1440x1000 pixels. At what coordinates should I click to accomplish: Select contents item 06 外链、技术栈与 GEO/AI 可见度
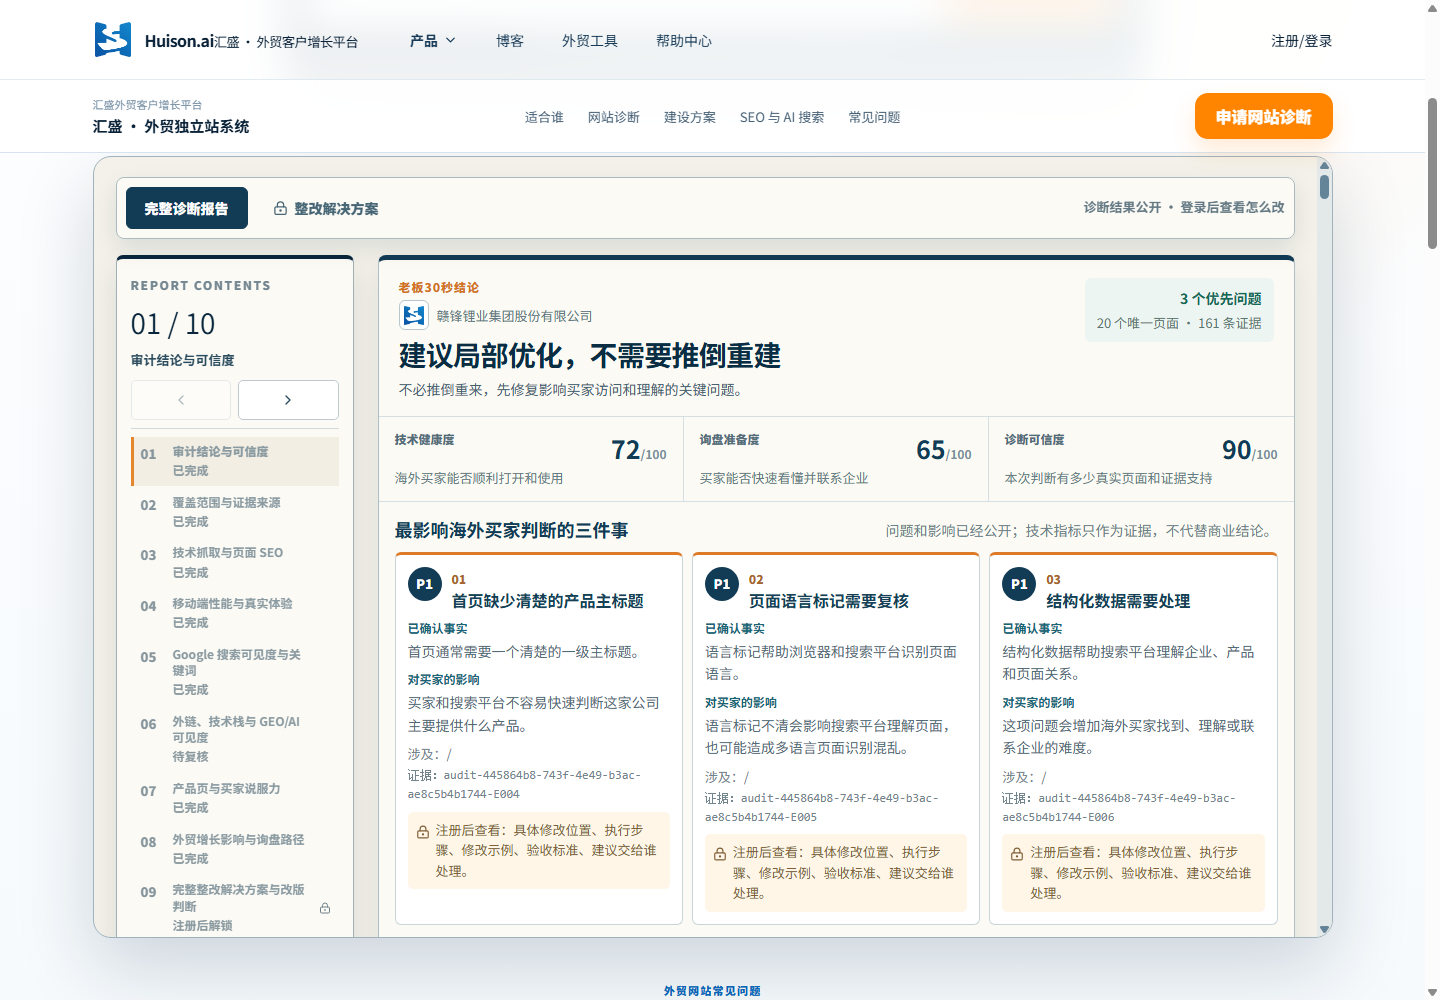click(x=235, y=739)
